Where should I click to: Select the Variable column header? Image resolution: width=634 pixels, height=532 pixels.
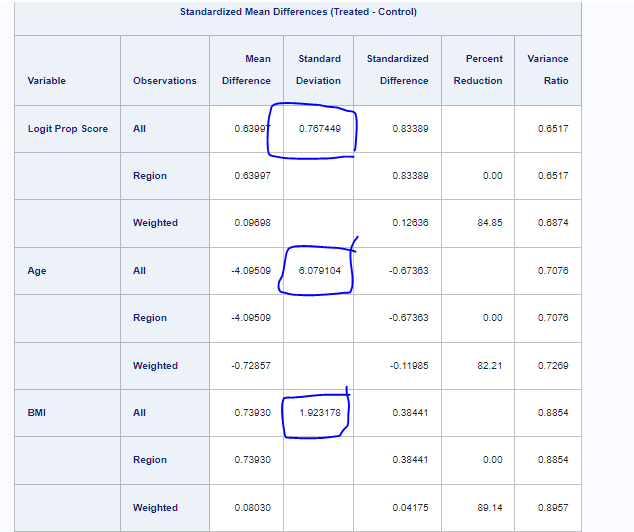click(x=47, y=81)
